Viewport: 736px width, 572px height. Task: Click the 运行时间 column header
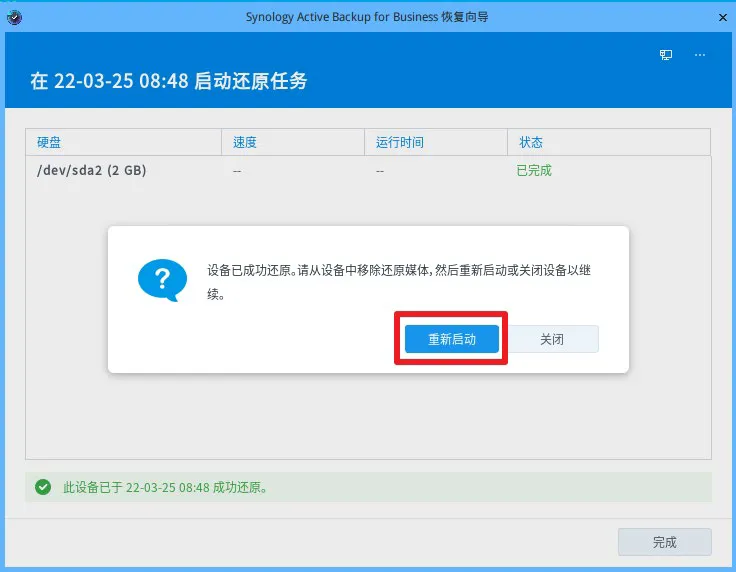point(436,142)
